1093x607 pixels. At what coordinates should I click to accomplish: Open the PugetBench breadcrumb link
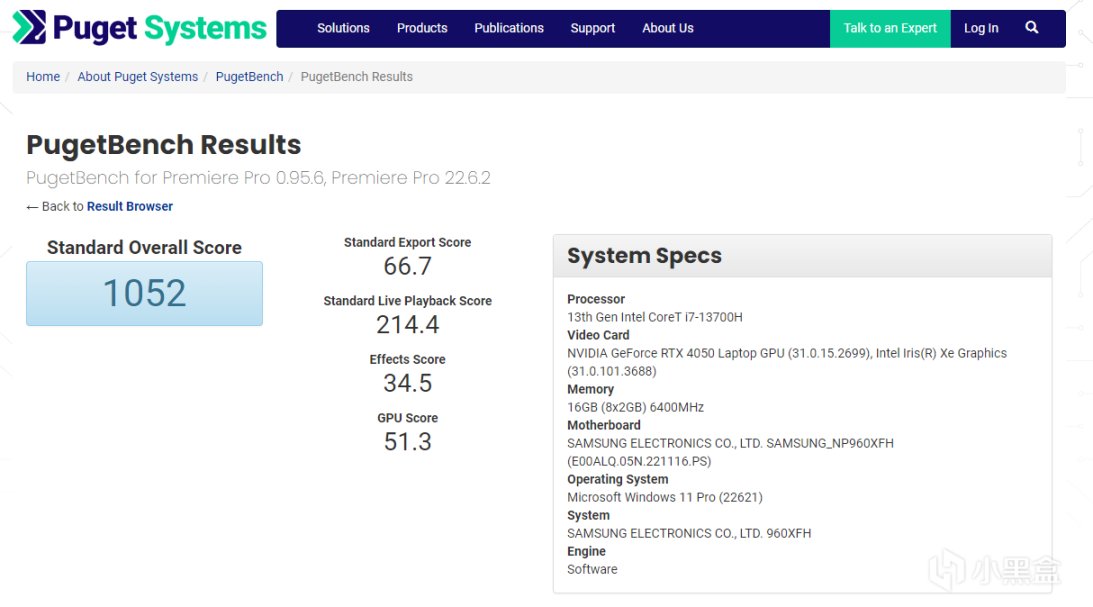(x=250, y=77)
